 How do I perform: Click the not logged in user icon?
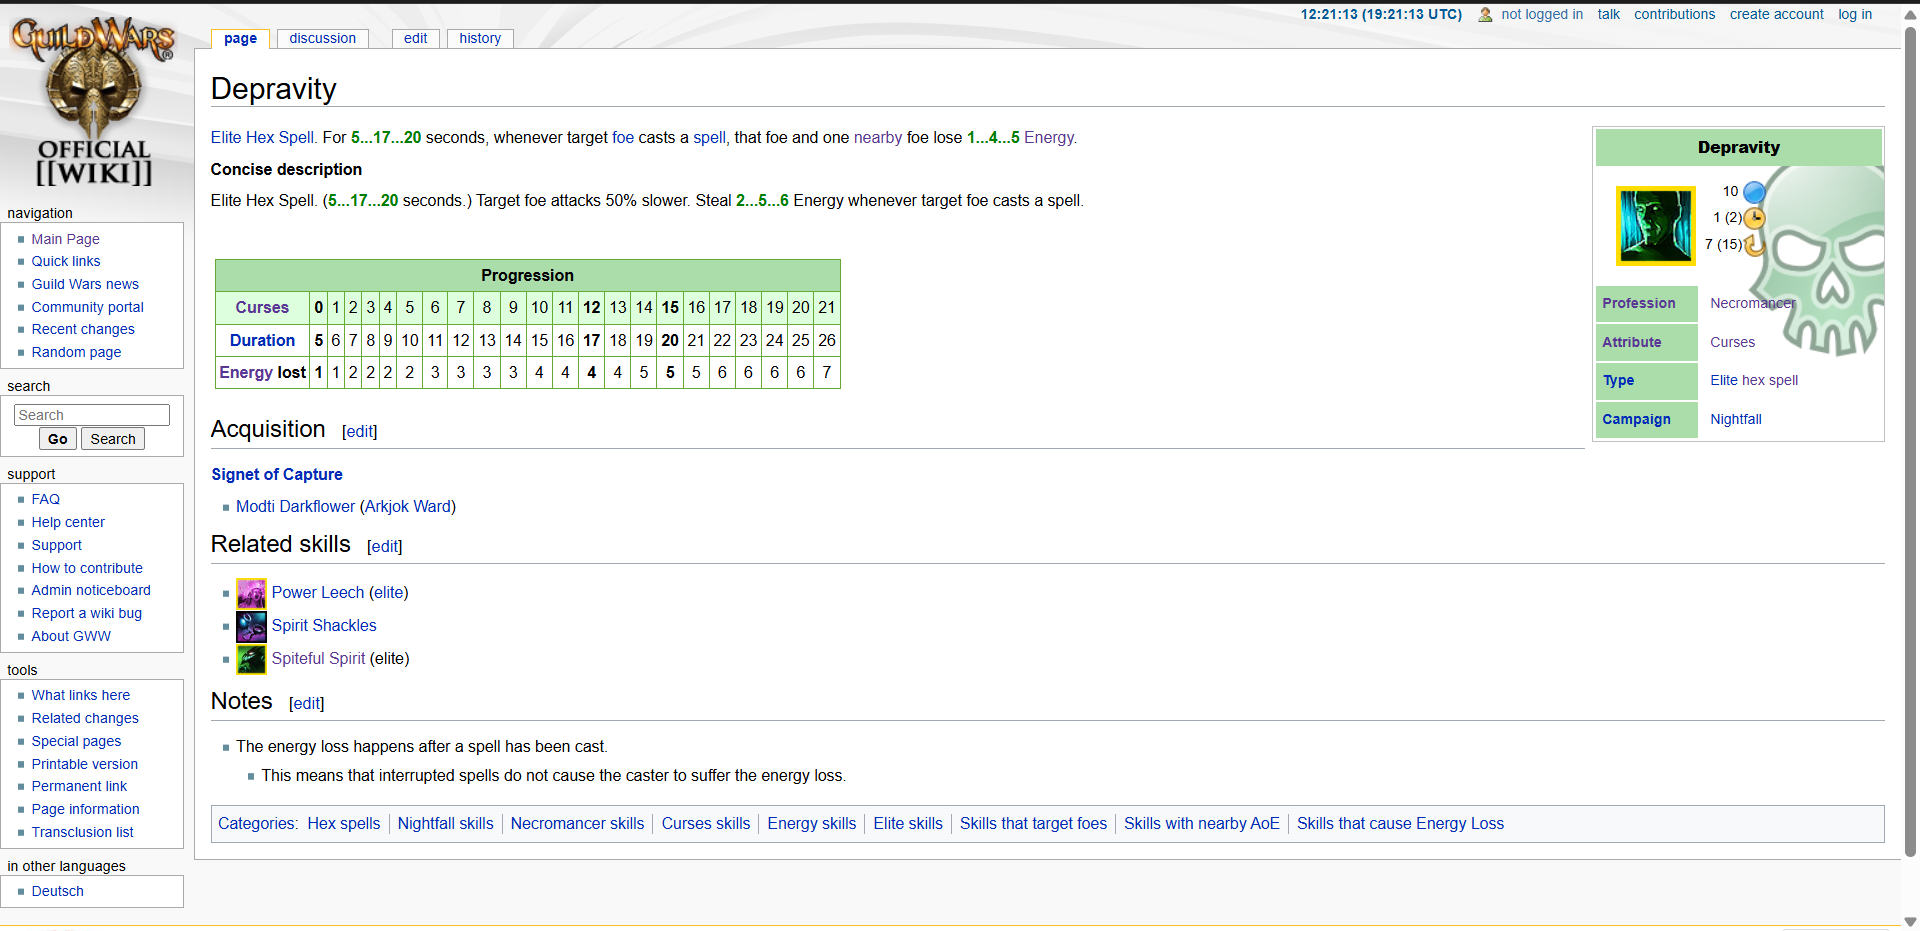(x=1485, y=15)
